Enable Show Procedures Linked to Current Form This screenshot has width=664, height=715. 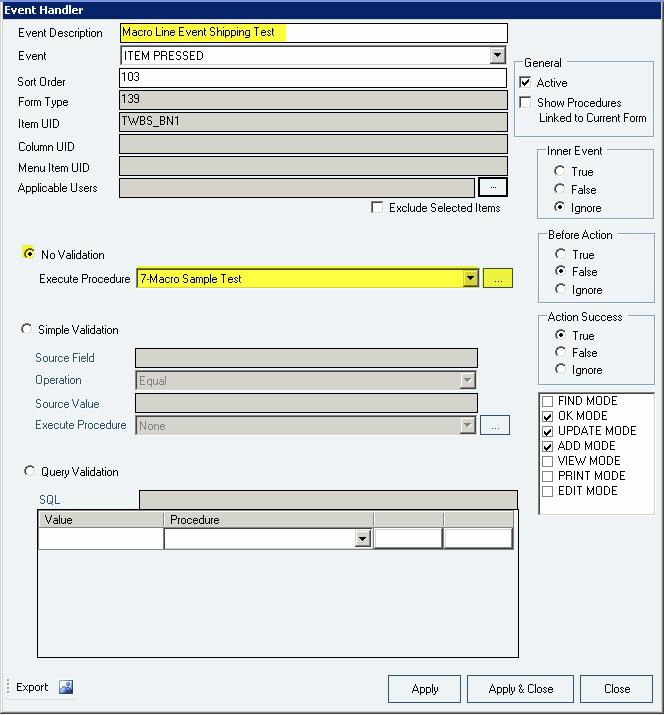[x=525, y=102]
